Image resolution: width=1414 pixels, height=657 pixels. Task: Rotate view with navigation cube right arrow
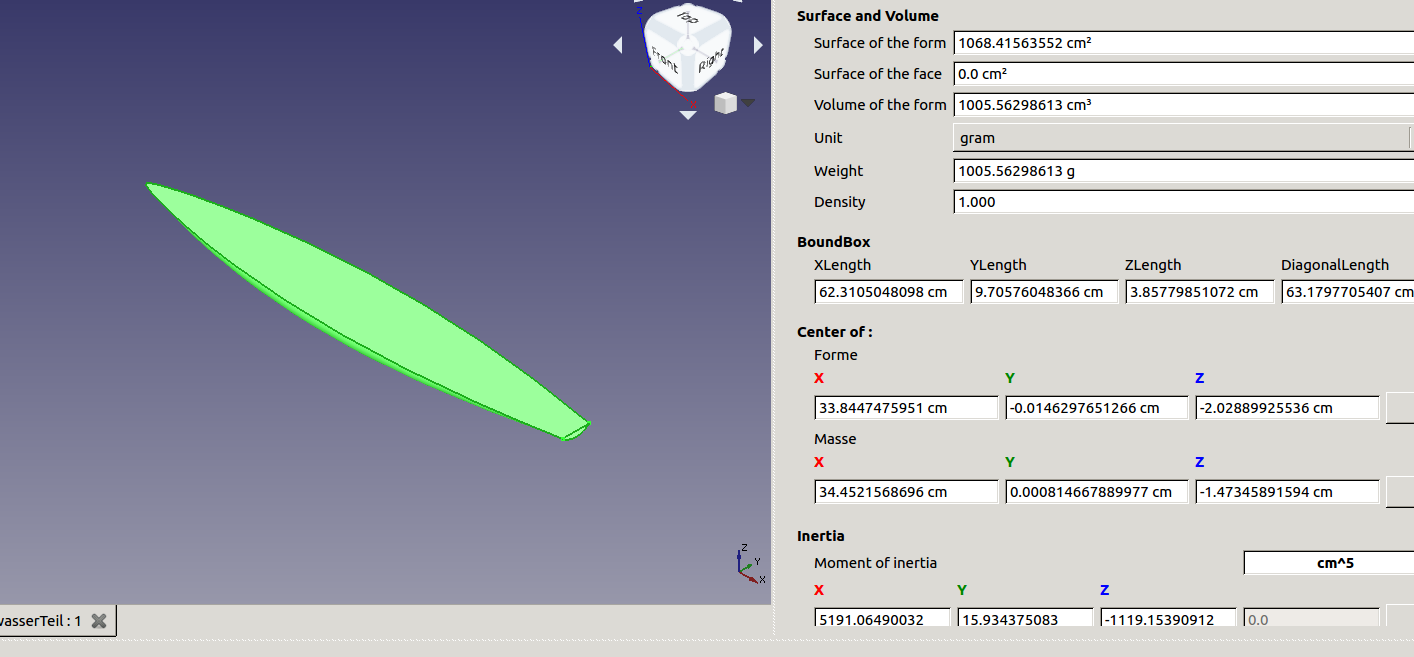(758, 45)
